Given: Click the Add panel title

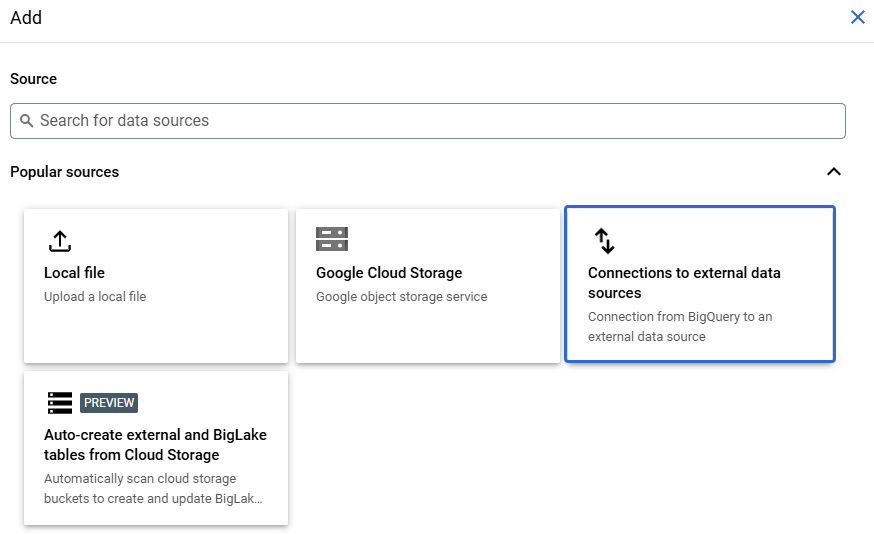Looking at the screenshot, I should pyautogui.click(x=26, y=18).
